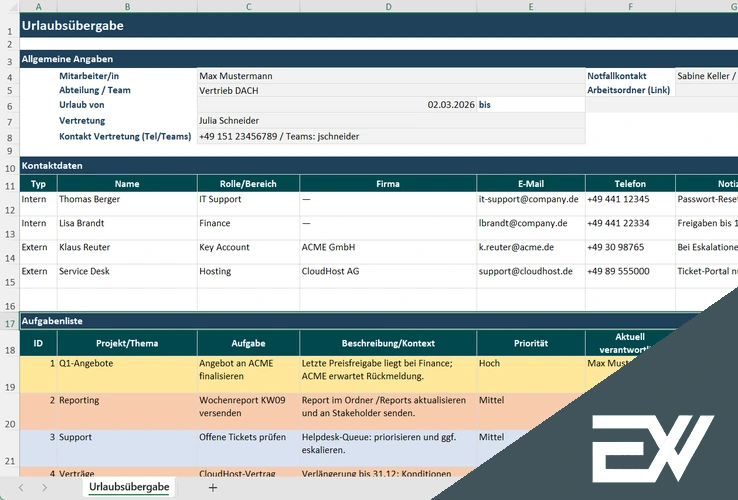Select column E header

pyautogui.click(x=531, y=7)
